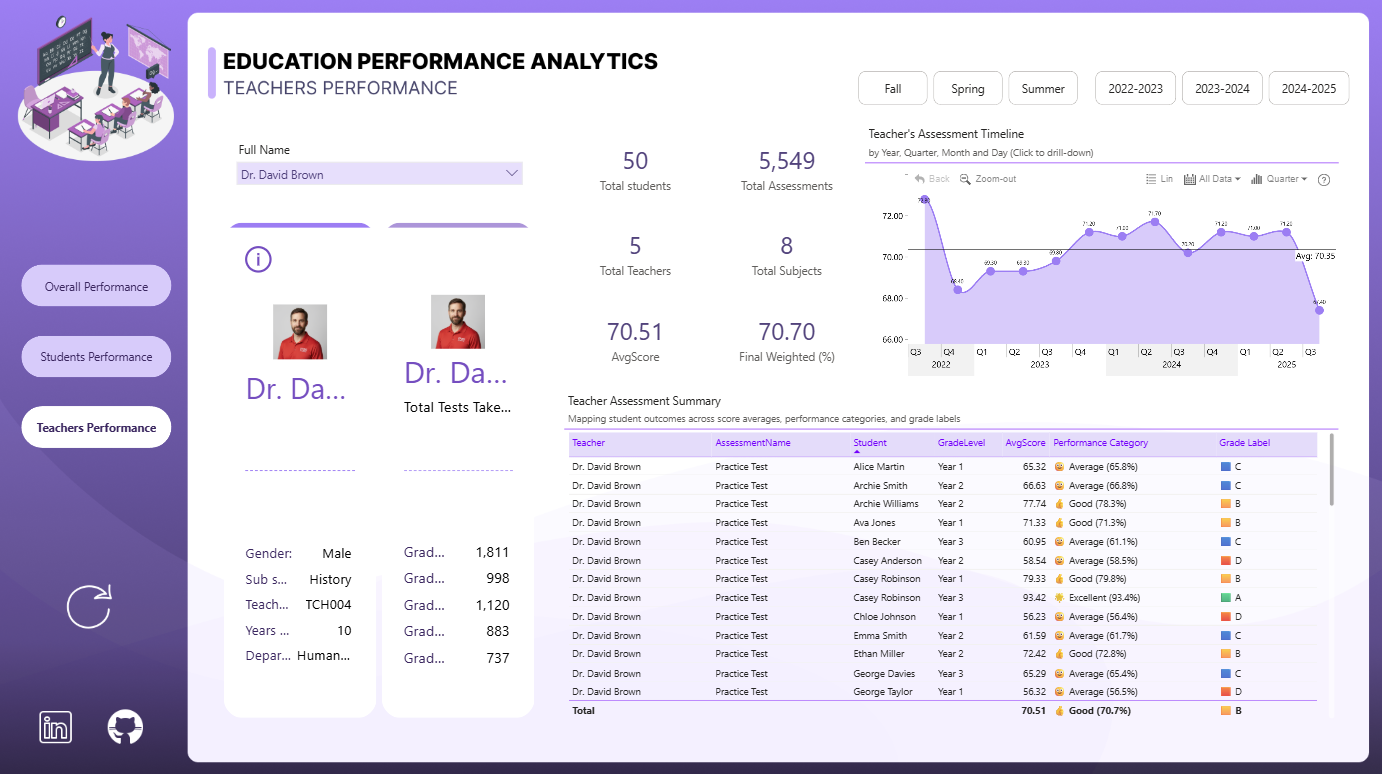
Task: Select the Summer filter button
Action: pyautogui.click(x=1043, y=88)
